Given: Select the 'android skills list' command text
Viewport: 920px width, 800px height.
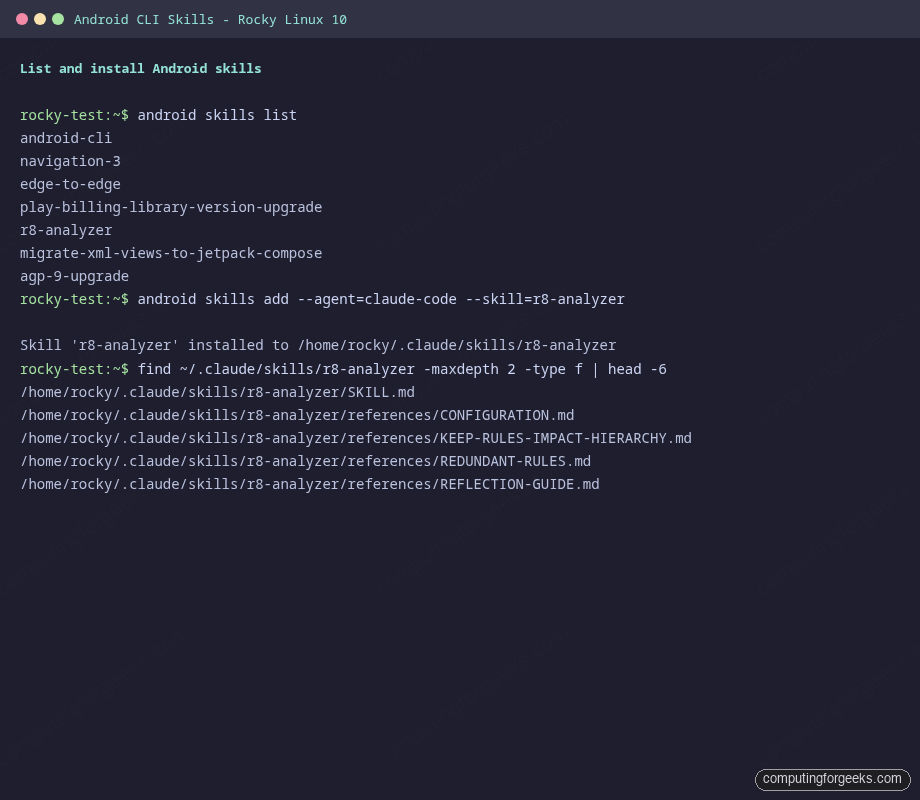Looking at the screenshot, I should [x=216, y=115].
